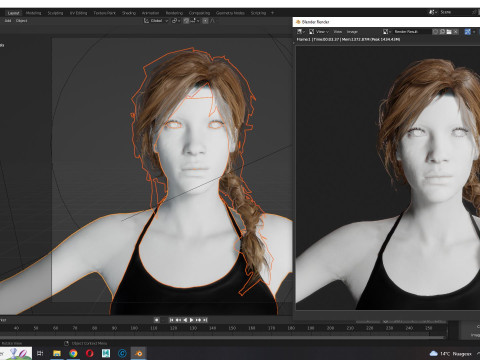Play the animation forward
Viewport: 480px width, 360px height.
point(192,320)
